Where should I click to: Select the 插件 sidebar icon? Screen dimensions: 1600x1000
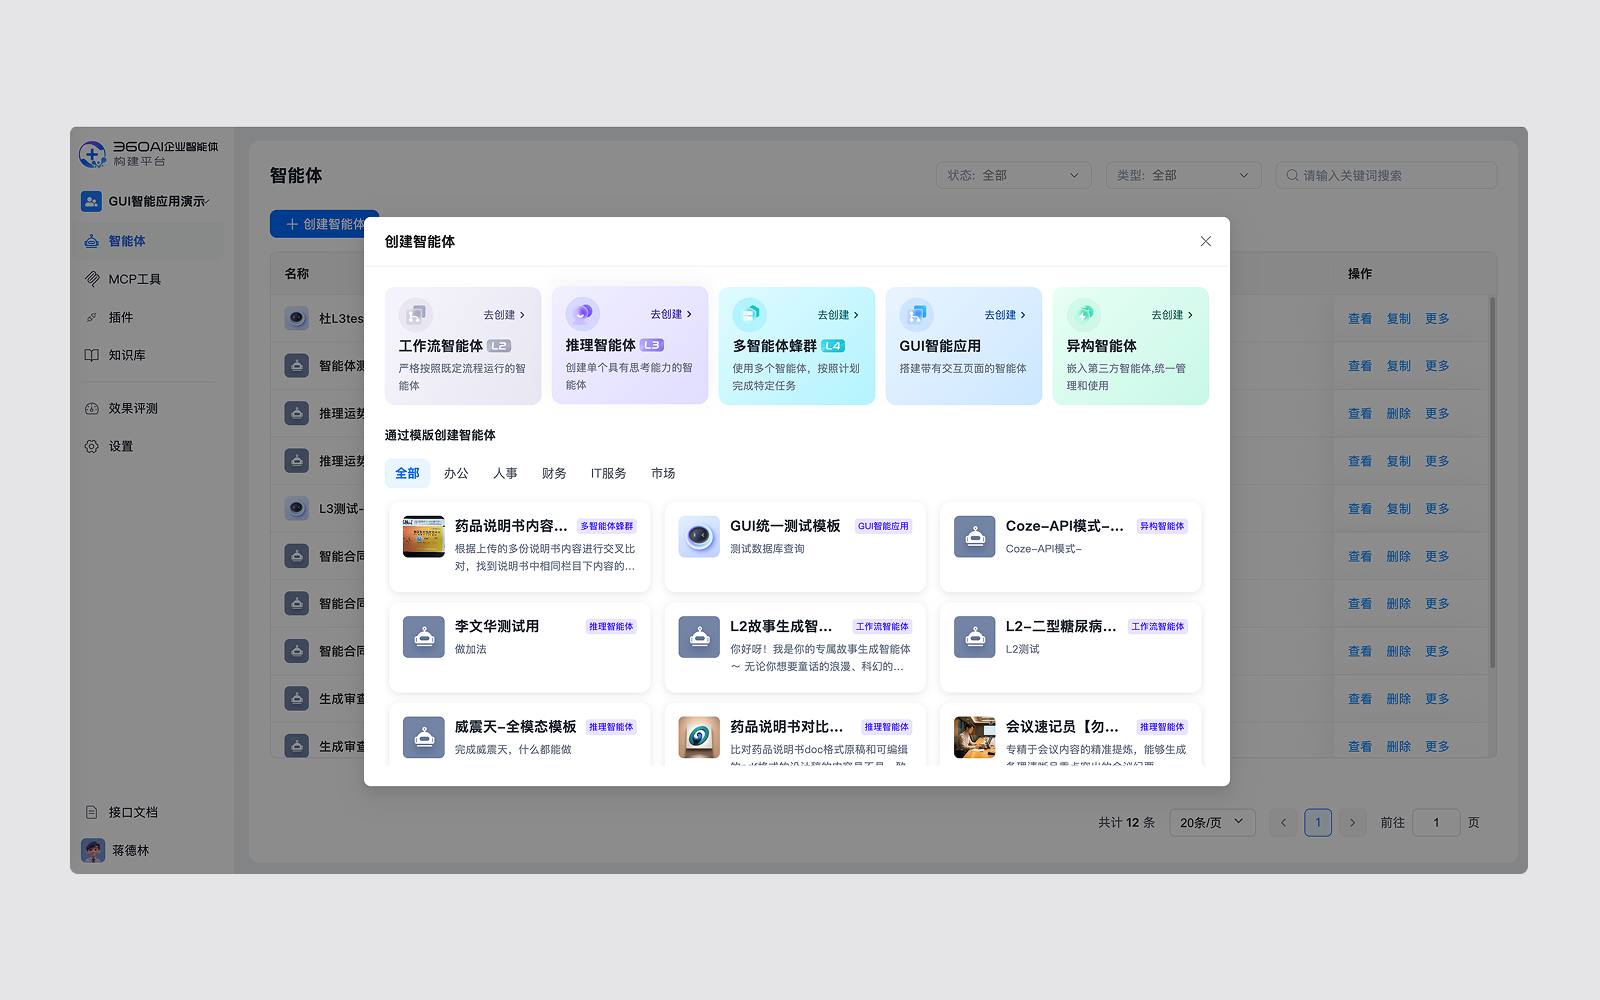click(93, 317)
